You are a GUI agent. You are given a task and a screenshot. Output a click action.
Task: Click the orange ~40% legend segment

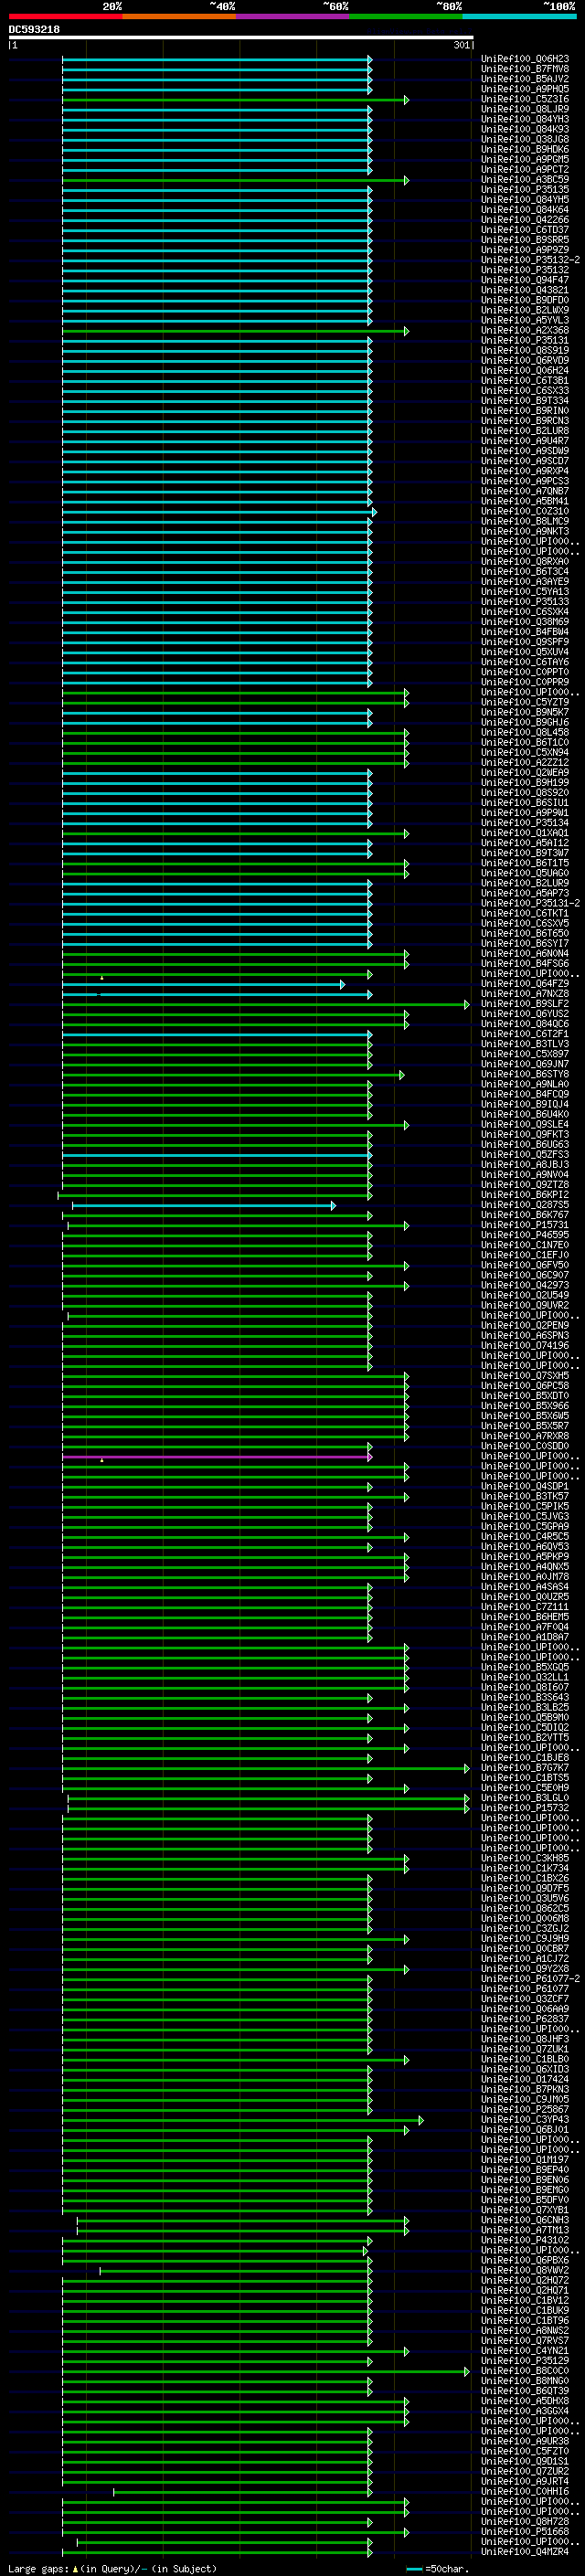click(179, 16)
